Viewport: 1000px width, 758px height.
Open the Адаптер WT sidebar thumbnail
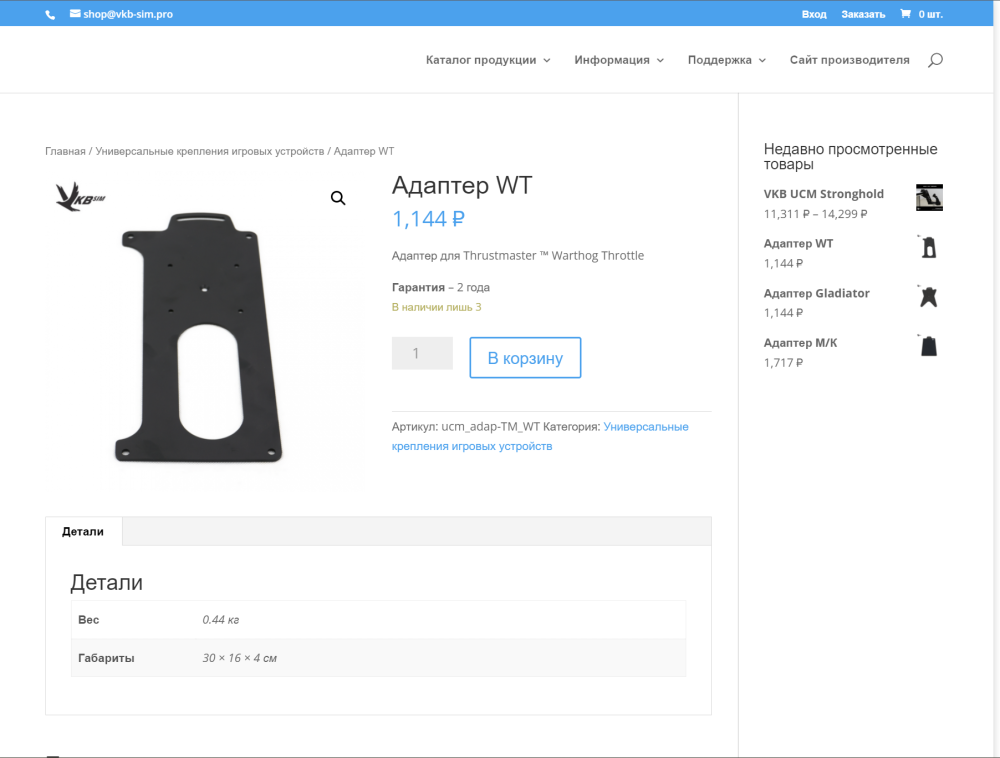pos(929,247)
